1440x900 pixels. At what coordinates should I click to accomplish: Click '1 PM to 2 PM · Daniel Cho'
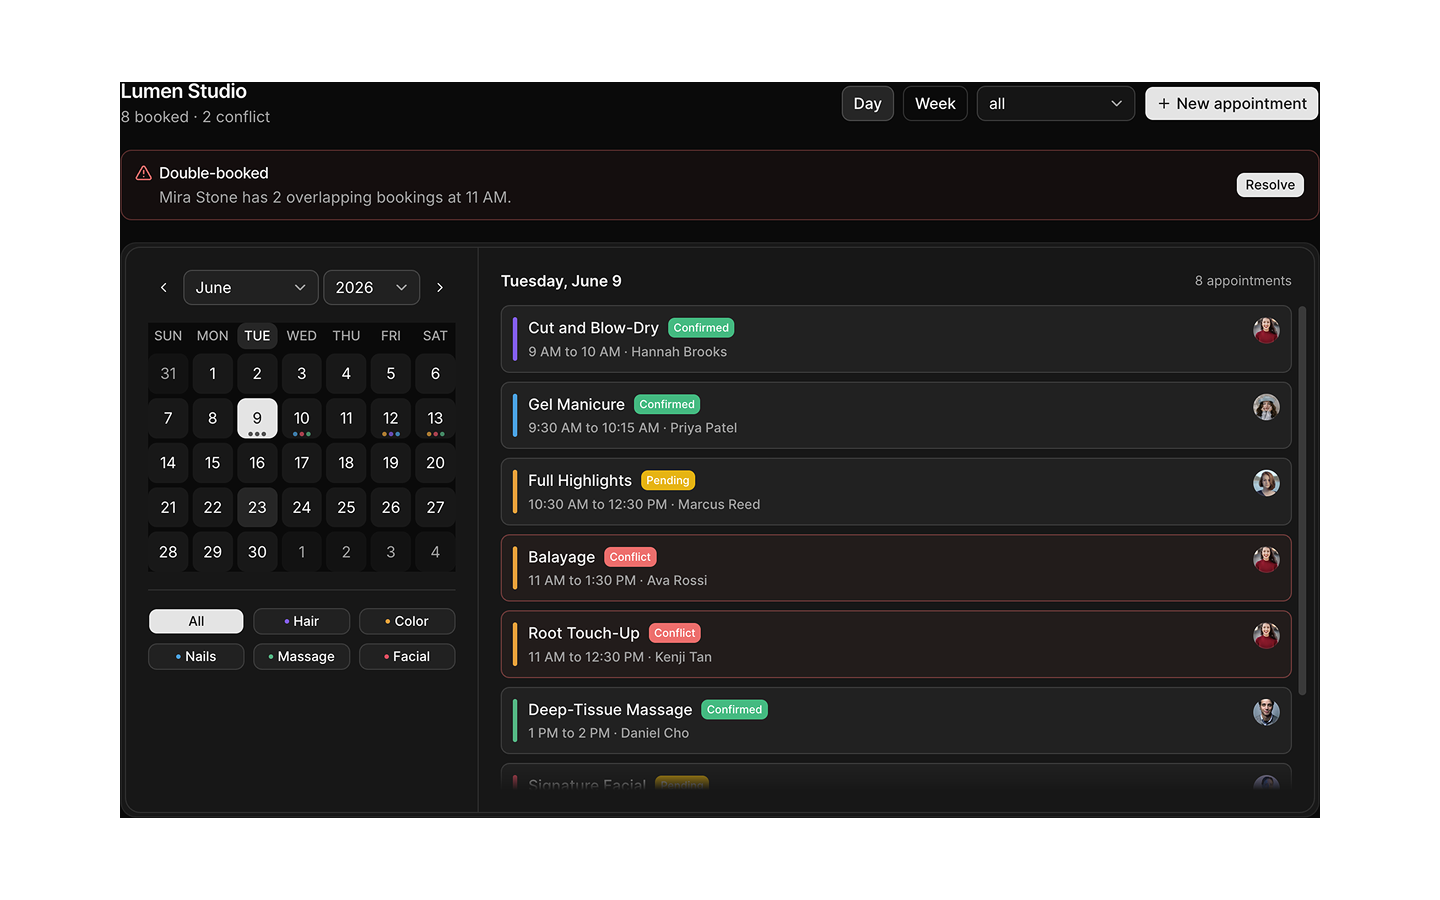click(x=609, y=733)
